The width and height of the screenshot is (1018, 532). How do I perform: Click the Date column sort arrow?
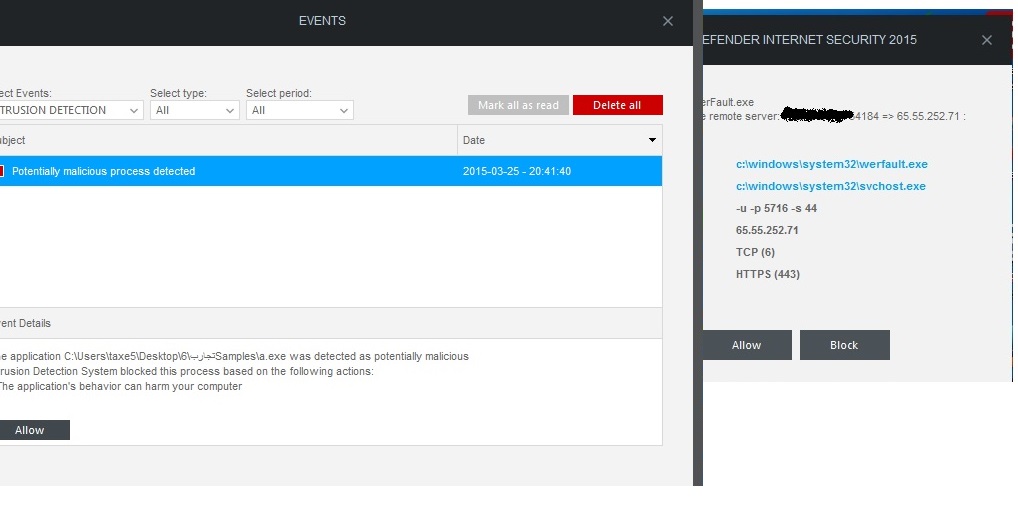[652, 140]
